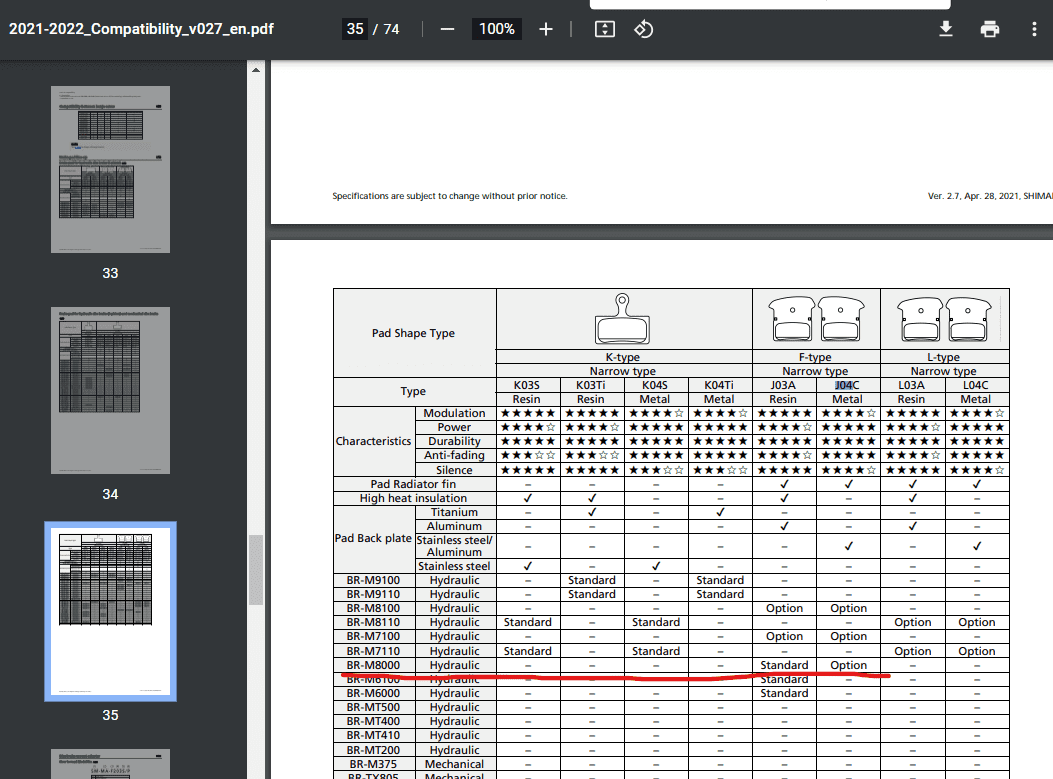Viewport: 1053px width, 779px height.
Task: Click the BR-M9100 K03Ti Standard cell
Action: pos(591,580)
